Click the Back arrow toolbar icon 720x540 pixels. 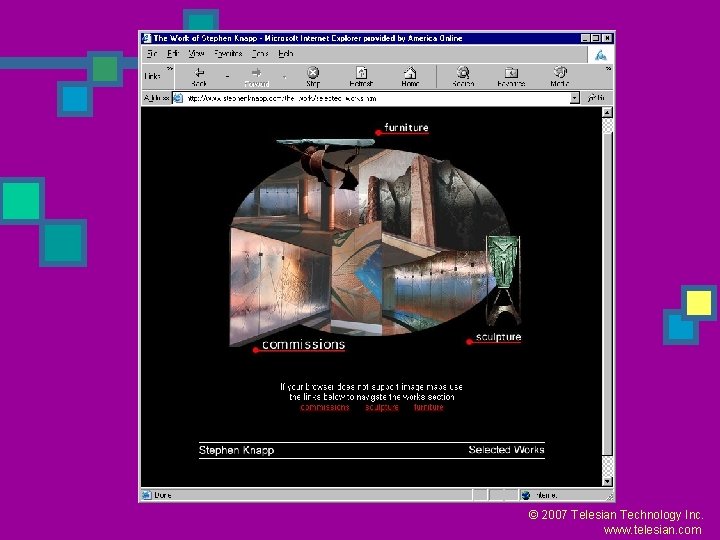pos(199,73)
